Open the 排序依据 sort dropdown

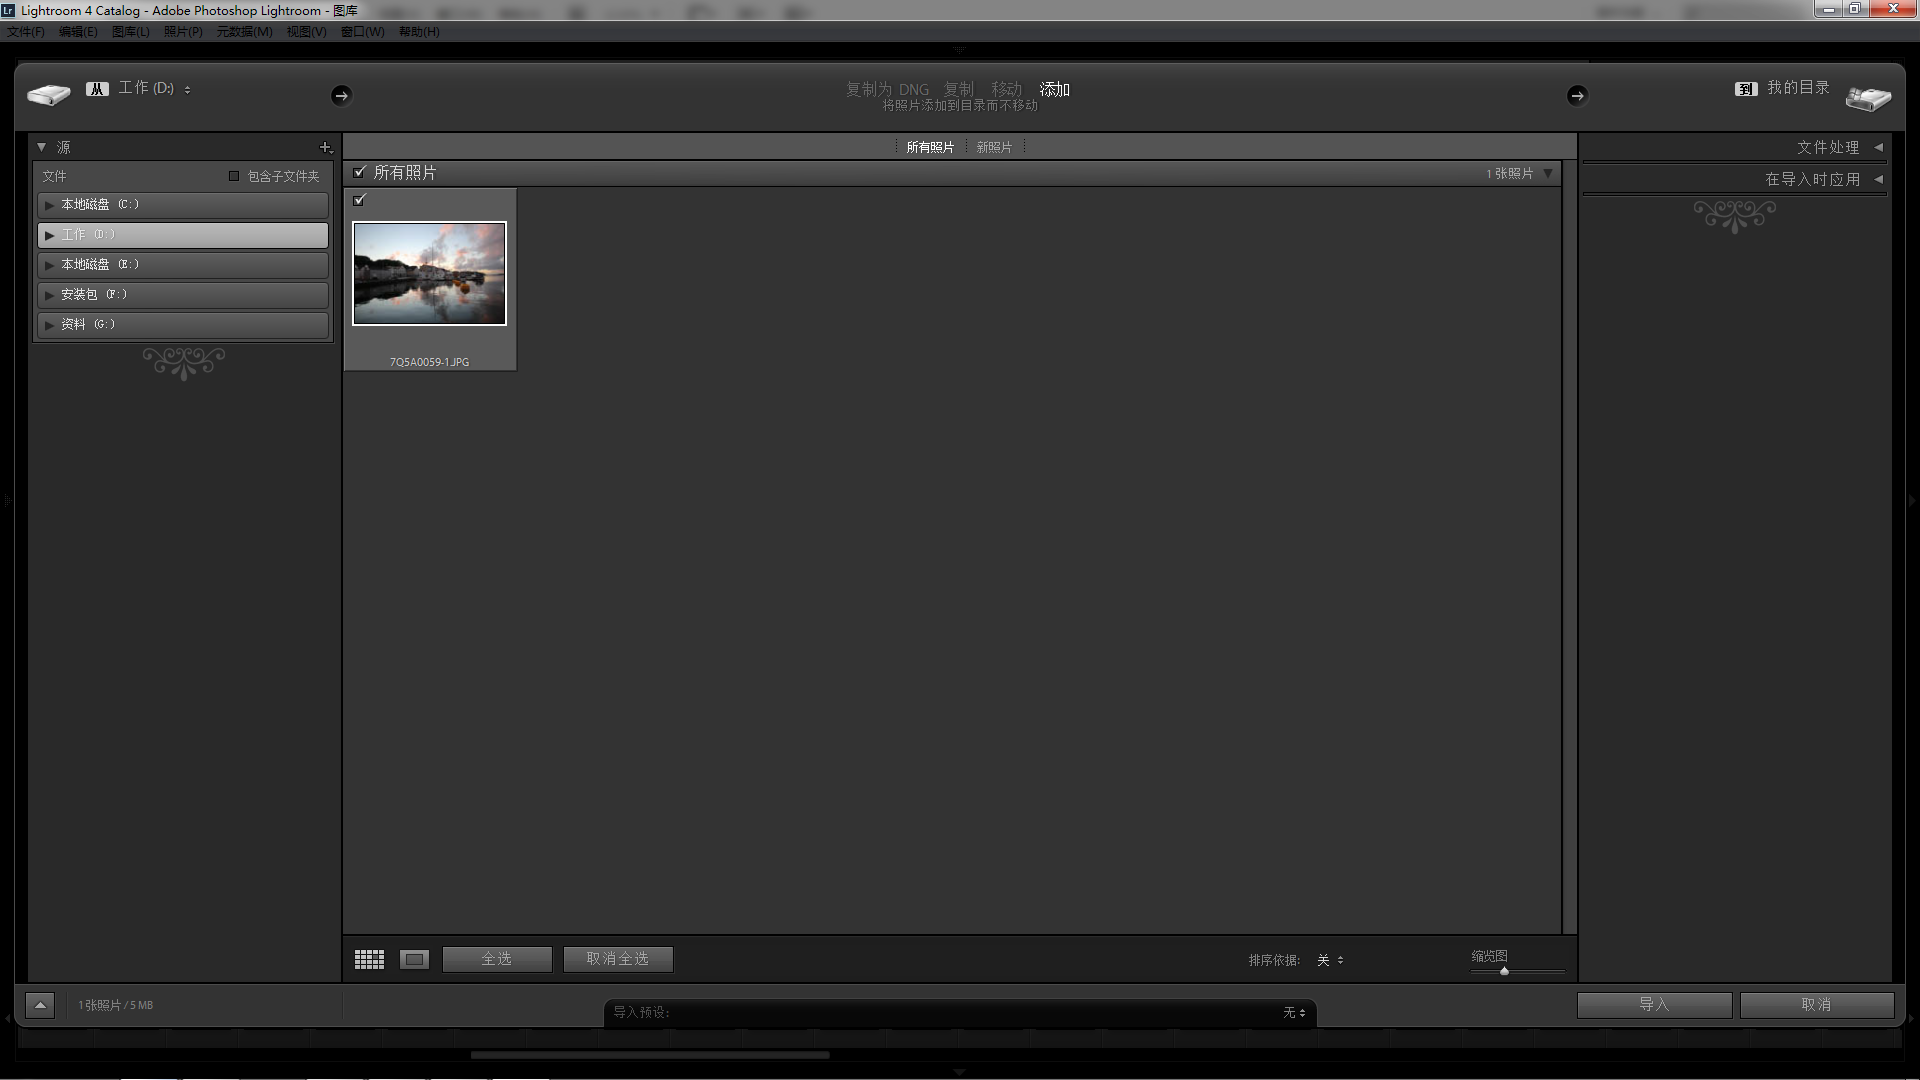click(1330, 960)
